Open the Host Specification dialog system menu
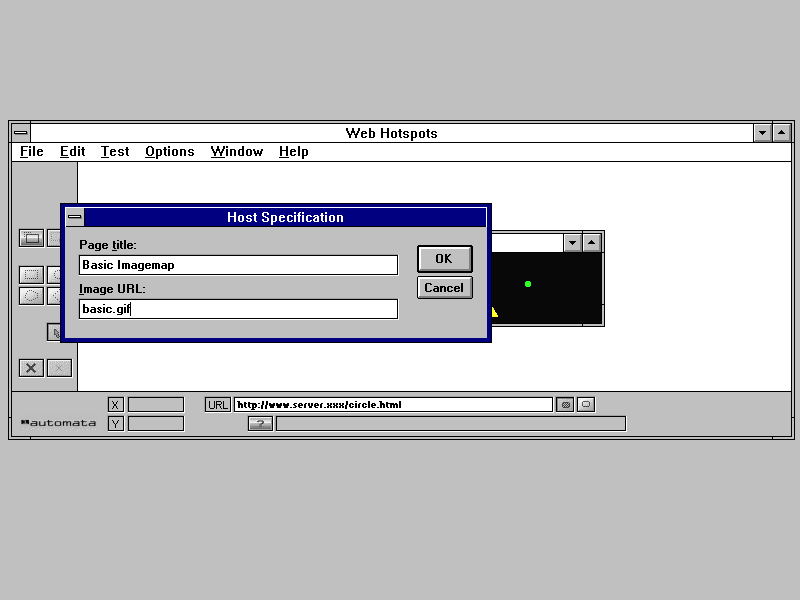This screenshot has width=800, height=600. coord(75,218)
